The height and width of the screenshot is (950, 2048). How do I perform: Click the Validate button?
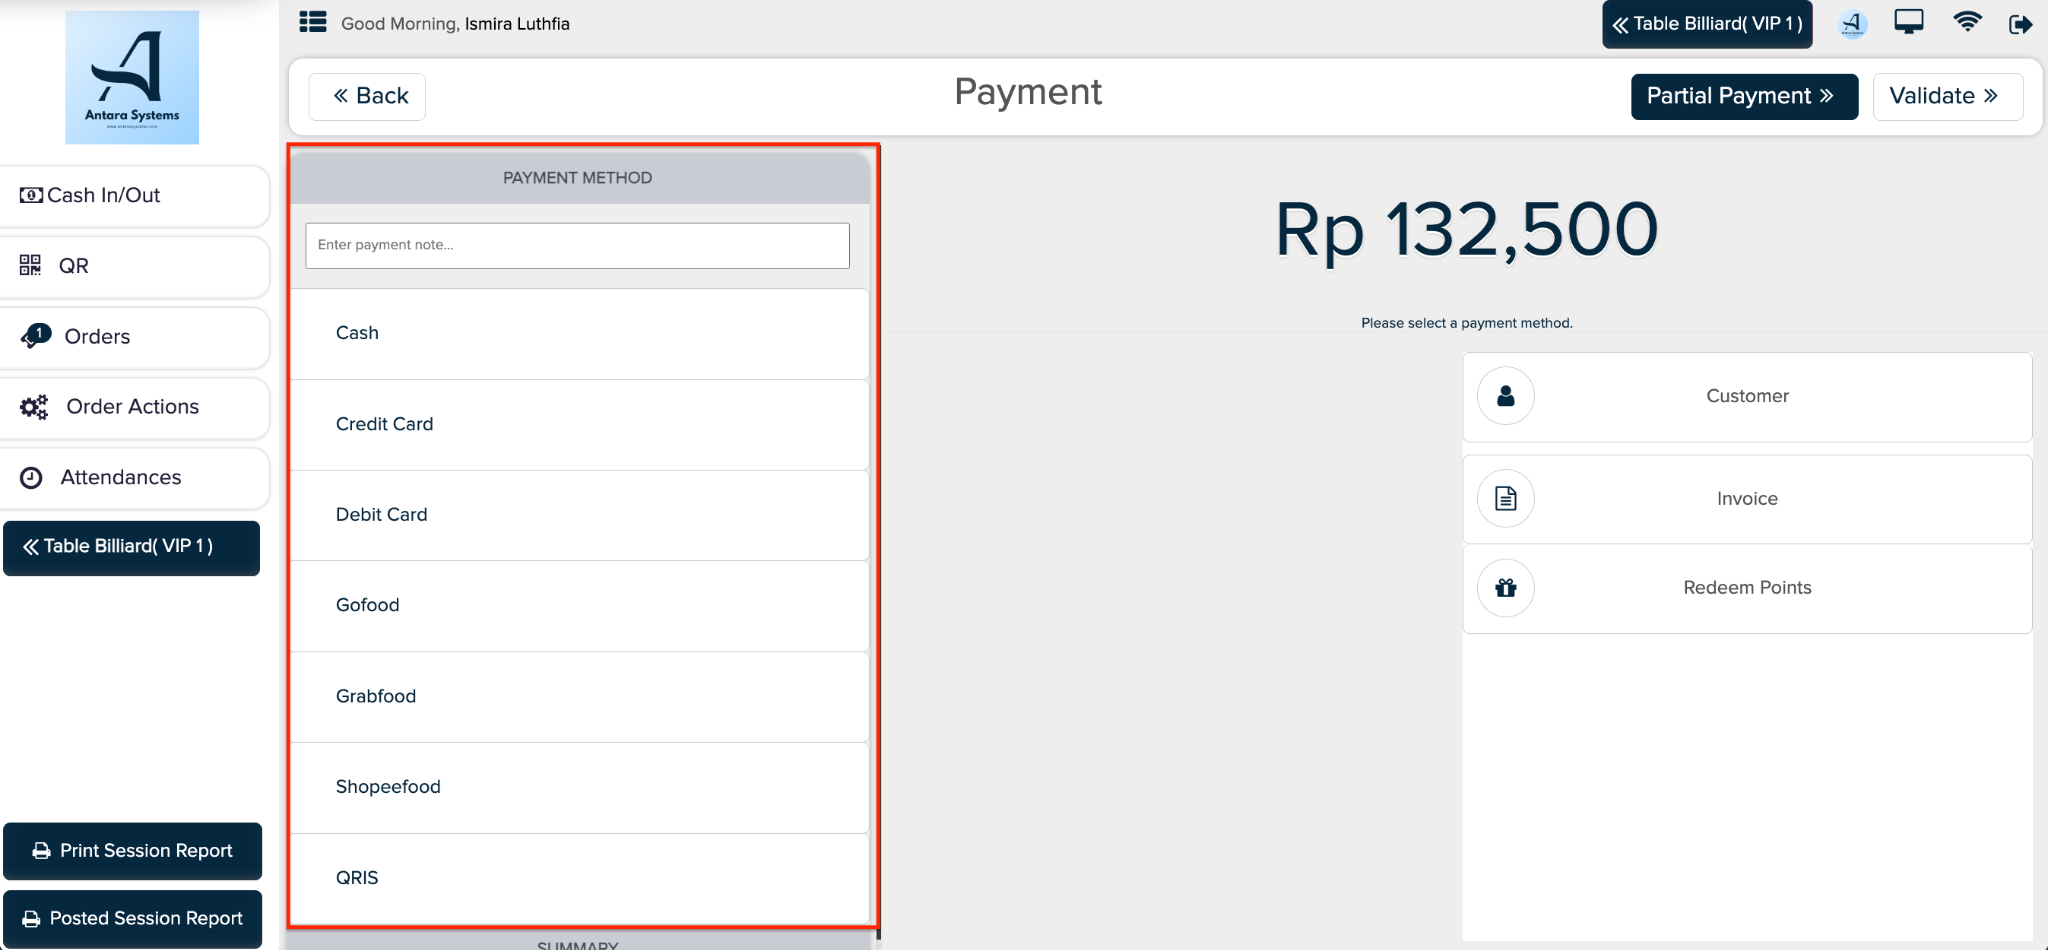(1947, 96)
